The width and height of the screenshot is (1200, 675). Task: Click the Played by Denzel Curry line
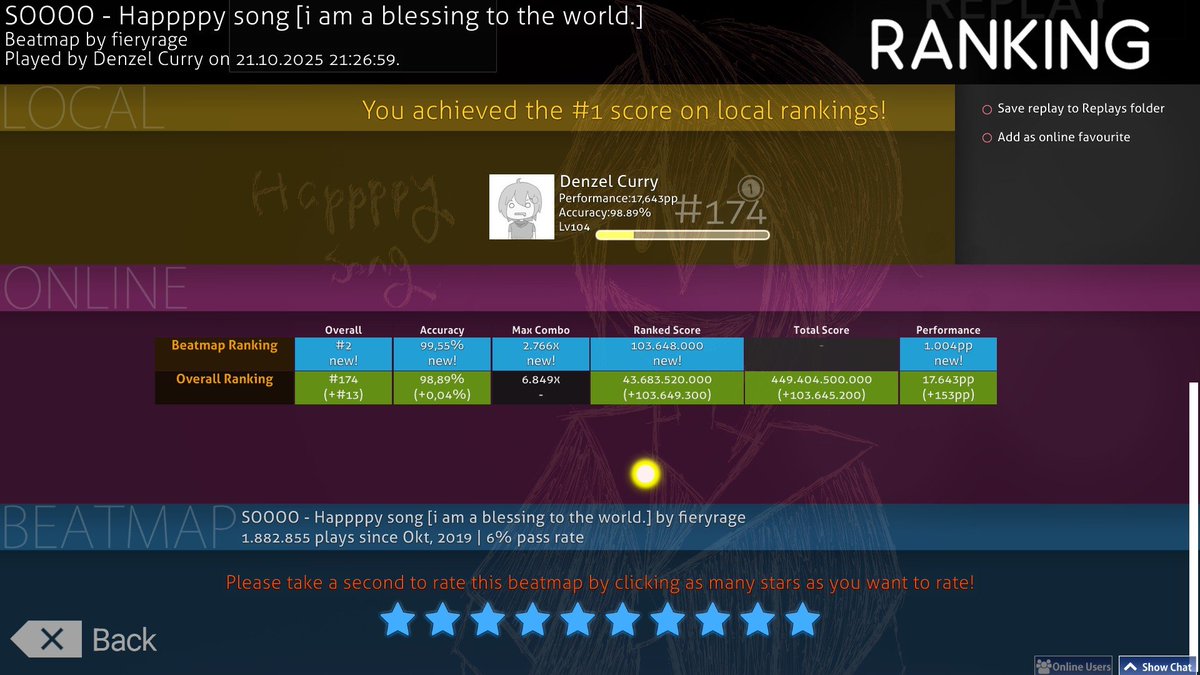[x=203, y=59]
